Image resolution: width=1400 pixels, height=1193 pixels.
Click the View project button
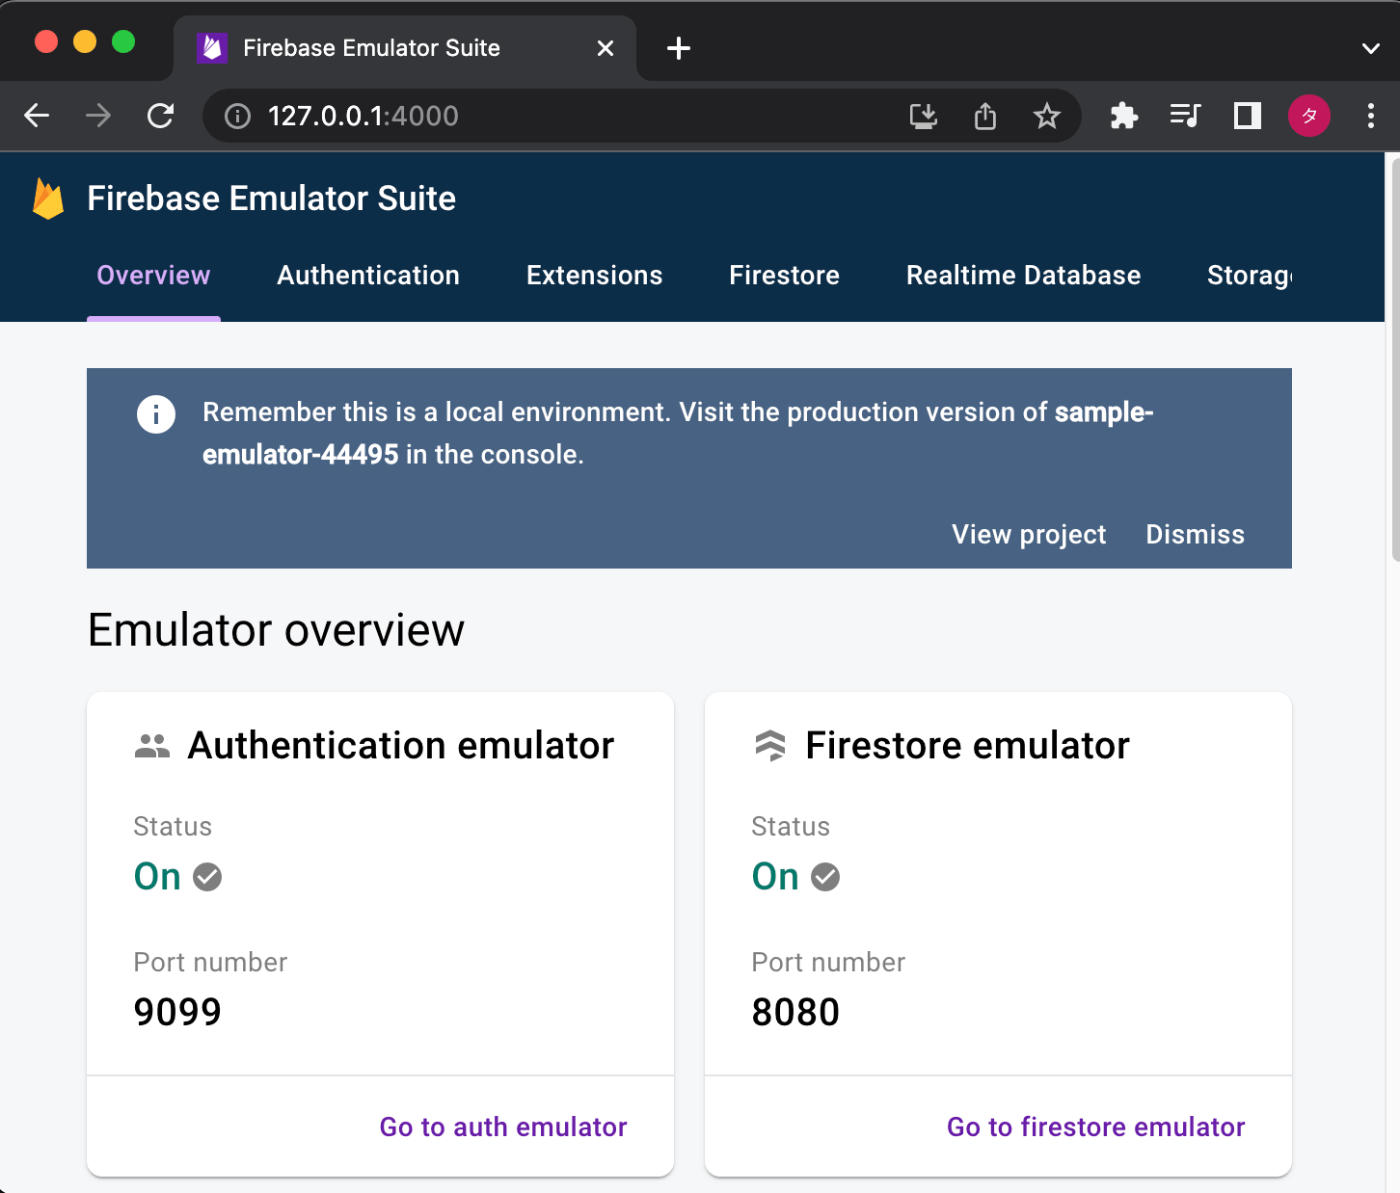(1029, 535)
